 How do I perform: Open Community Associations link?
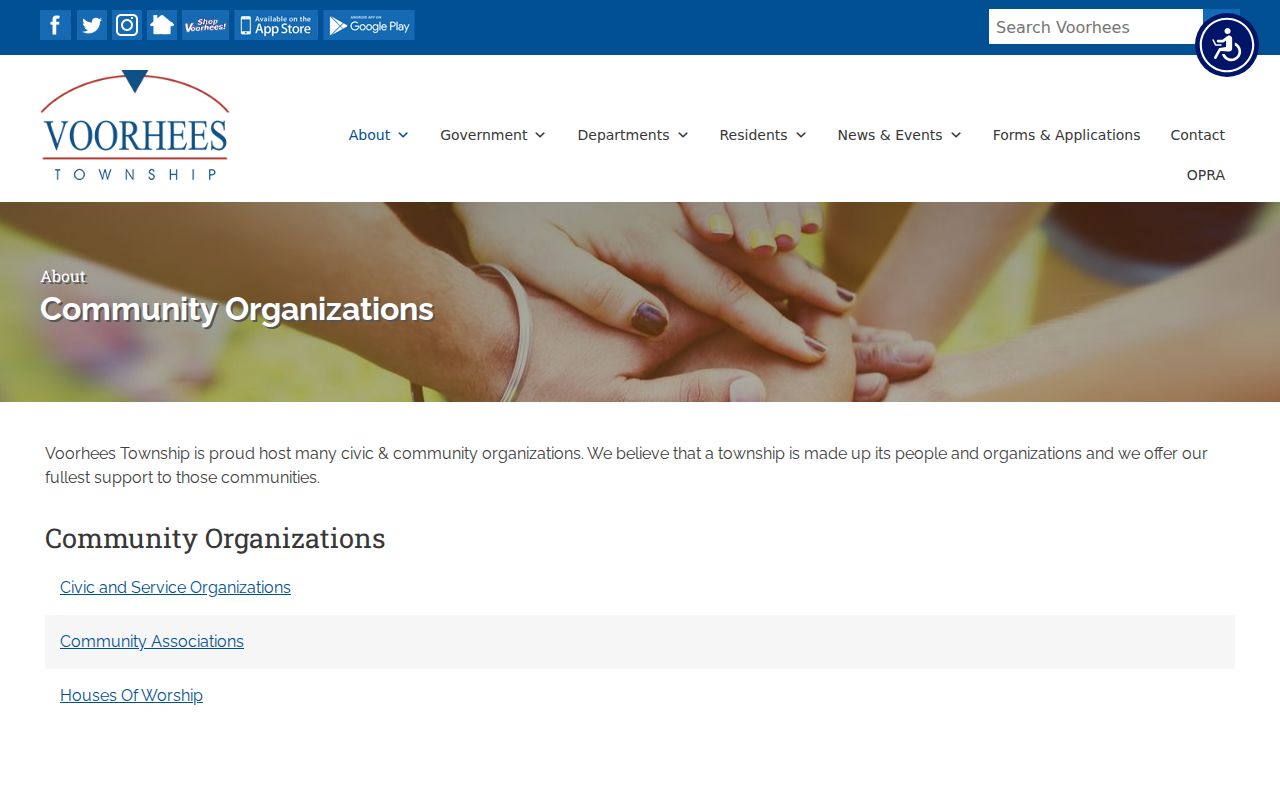tap(152, 641)
